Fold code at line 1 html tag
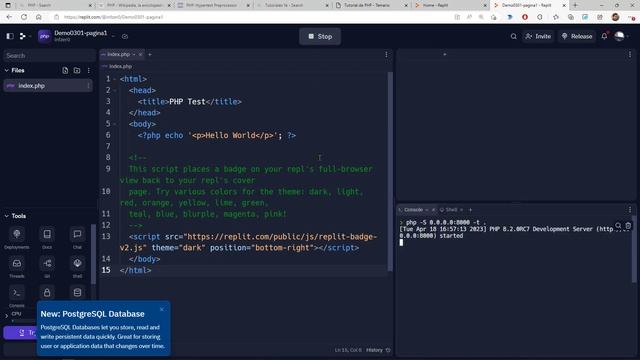Image resolution: width=640 pixels, height=360 pixels. (115, 79)
